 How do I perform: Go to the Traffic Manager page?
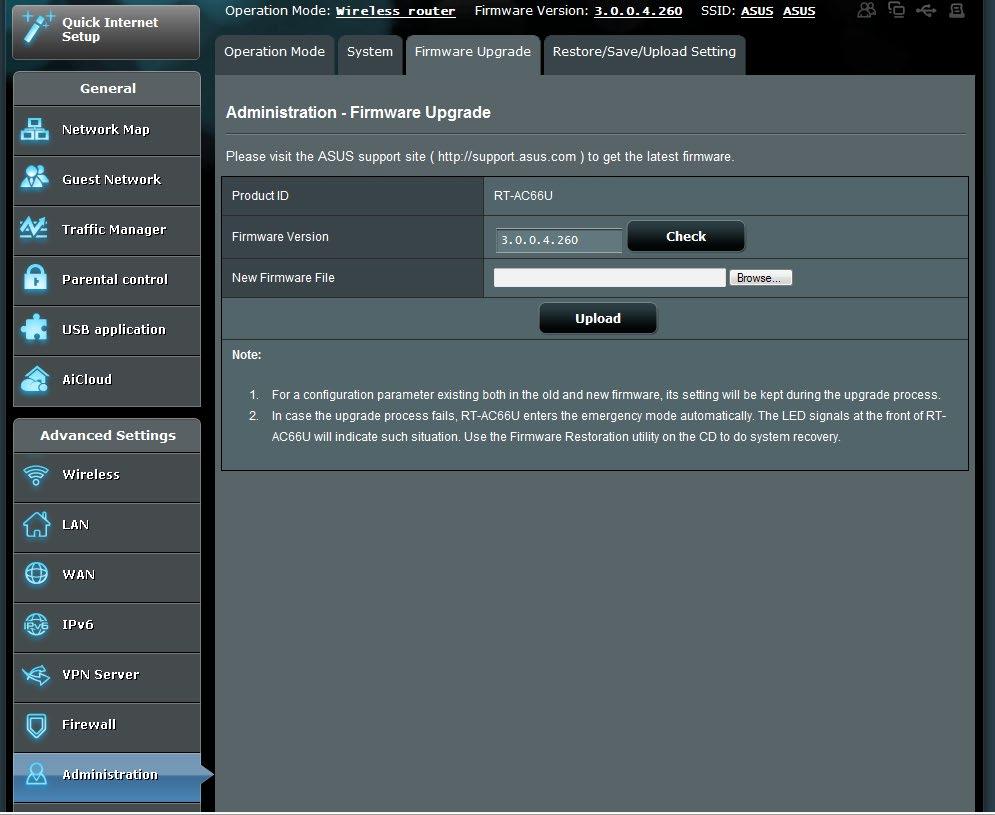click(x=107, y=230)
